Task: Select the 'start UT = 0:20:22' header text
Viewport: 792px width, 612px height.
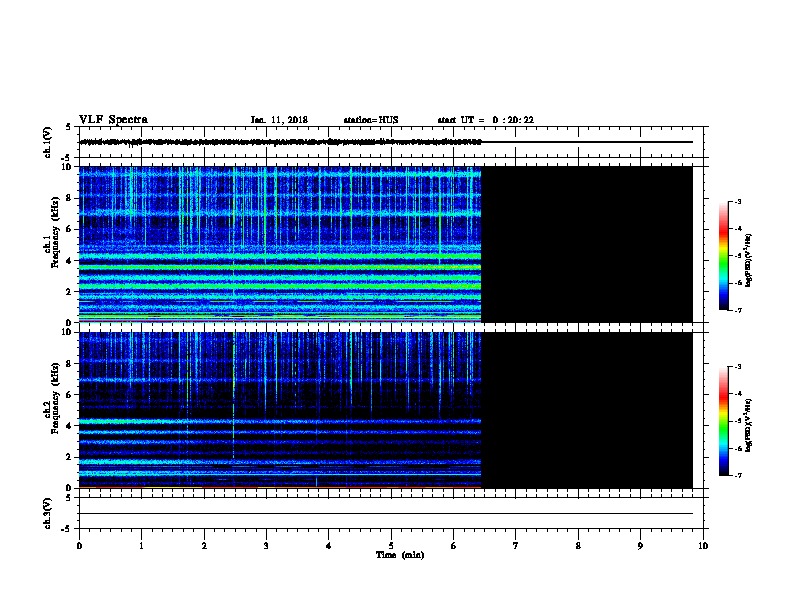Action: click(x=485, y=120)
